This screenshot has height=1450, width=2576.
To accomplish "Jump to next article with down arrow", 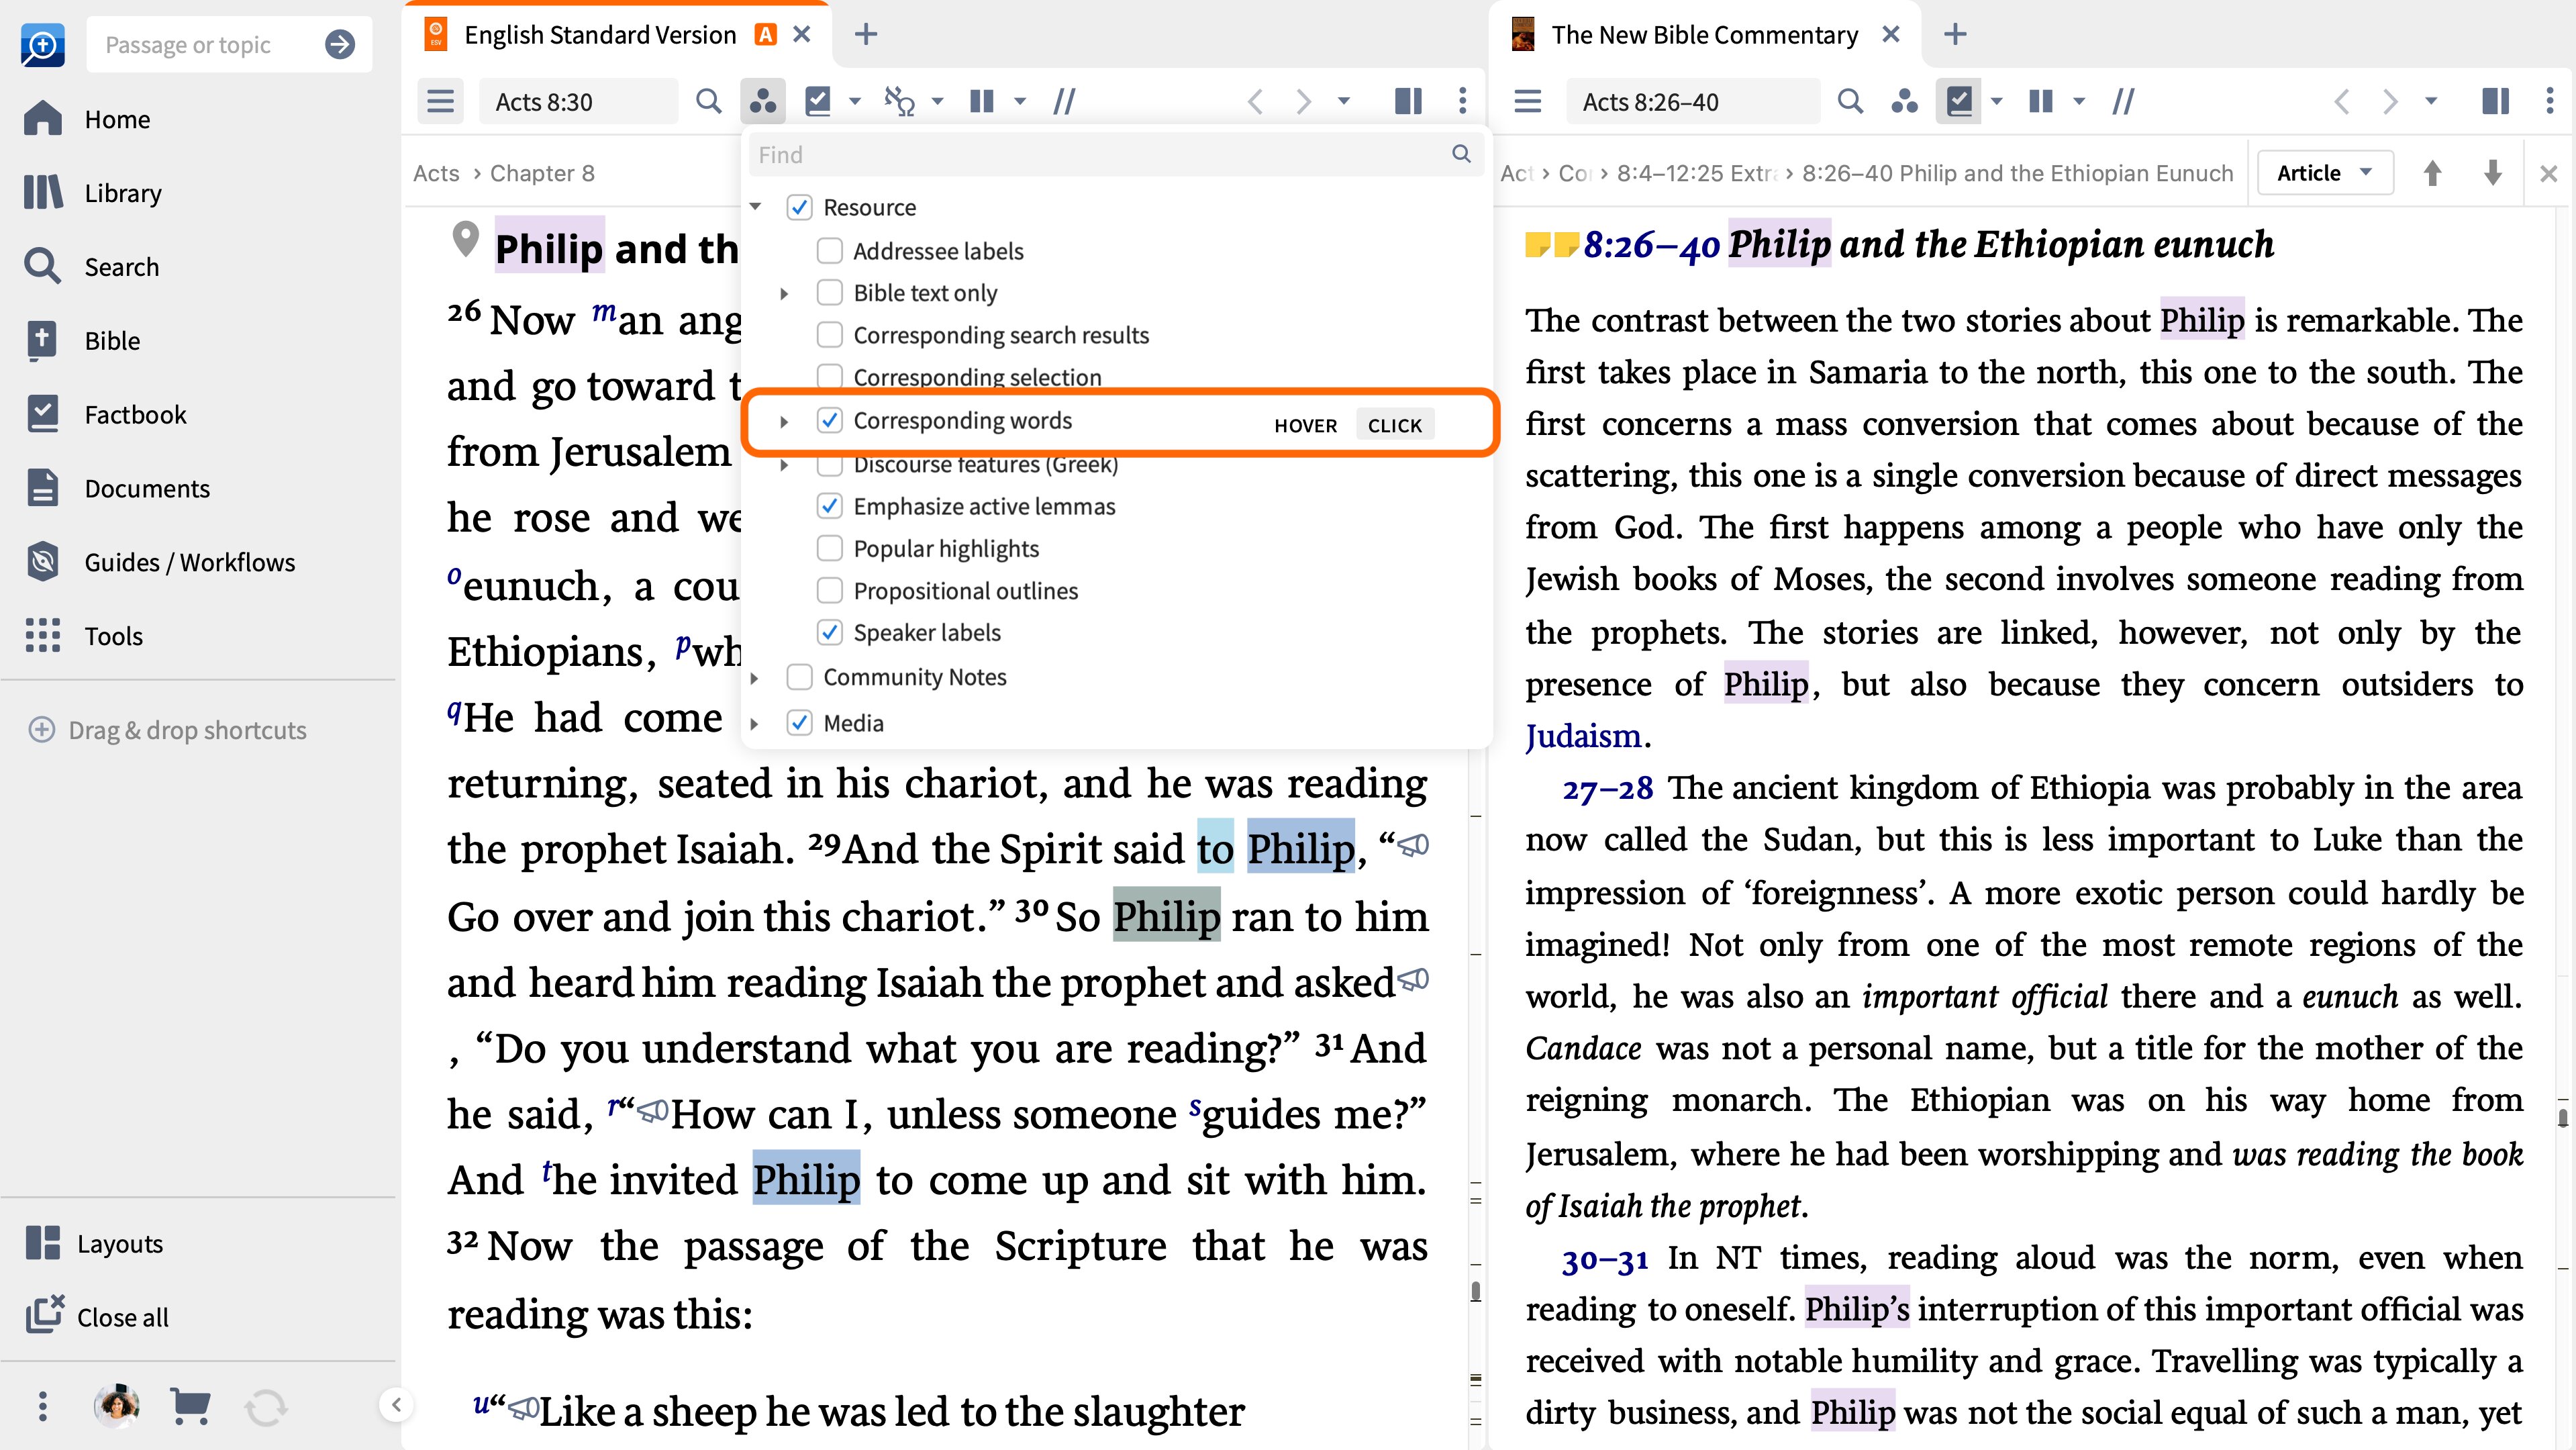I will (2493, 173).
